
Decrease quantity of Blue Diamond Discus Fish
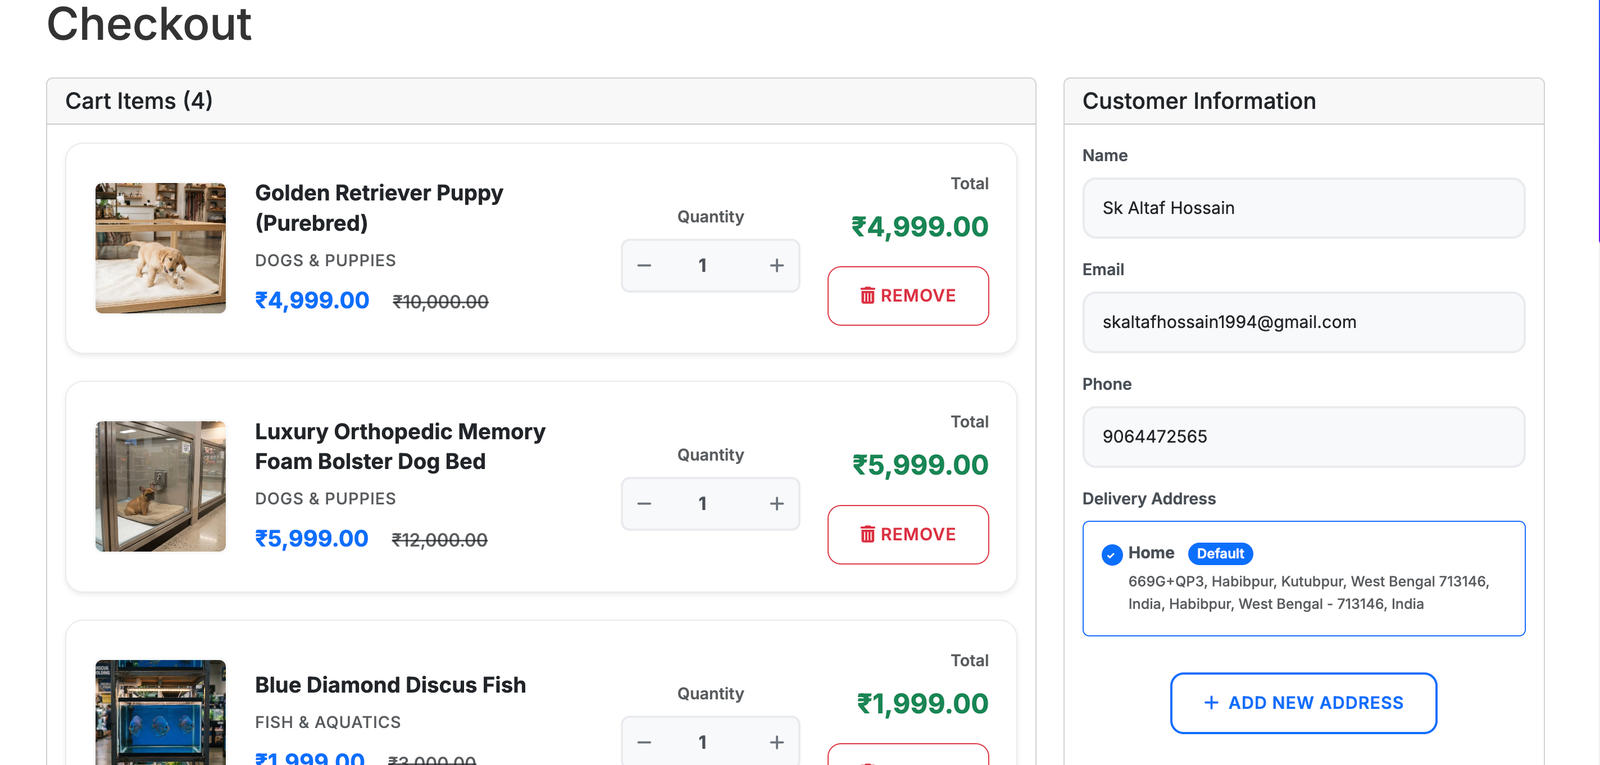(644, 742)
